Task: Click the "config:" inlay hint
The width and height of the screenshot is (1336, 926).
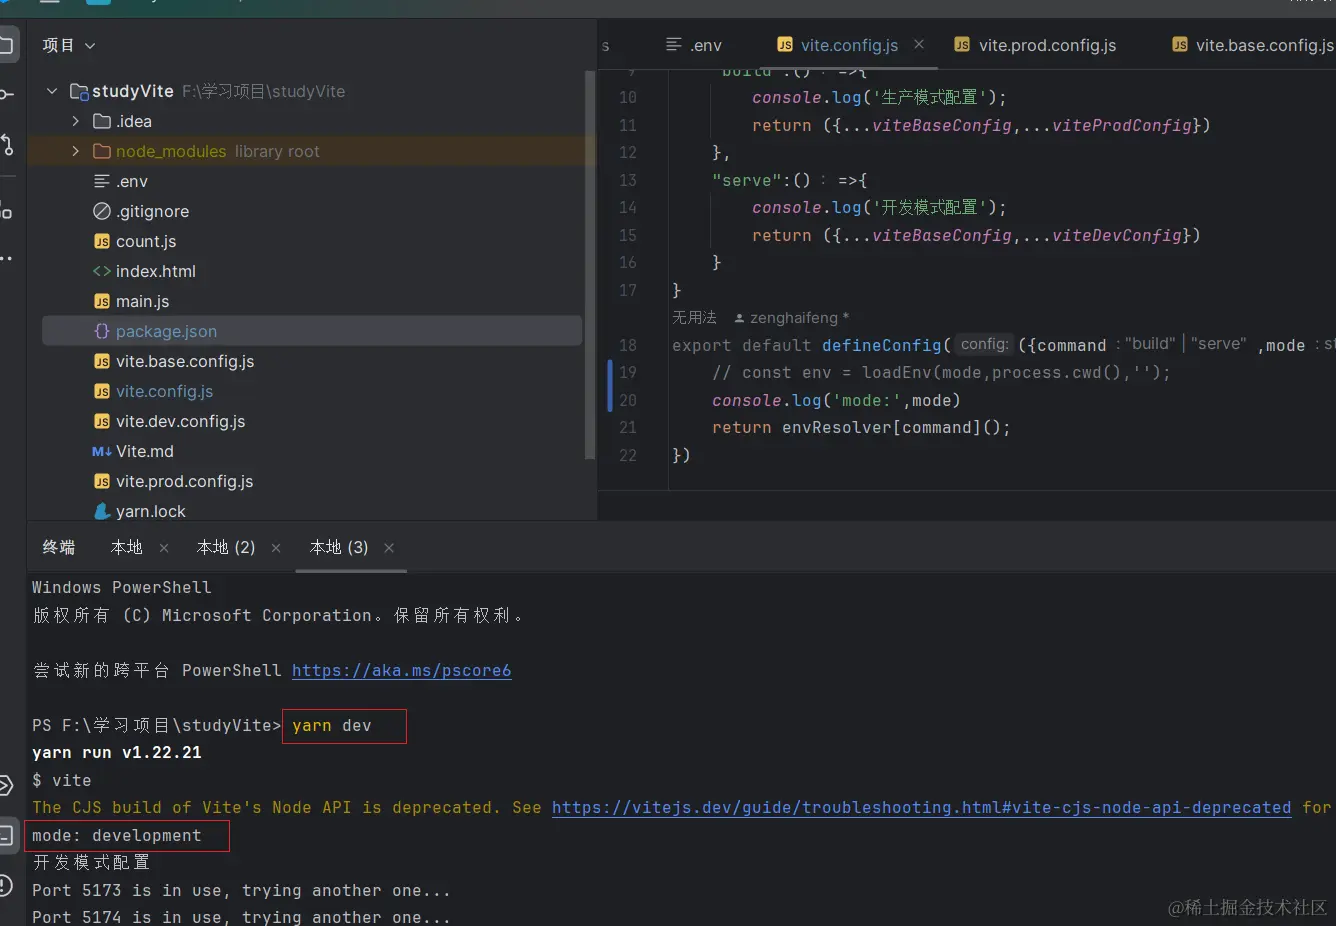Action: coord(984,344)
